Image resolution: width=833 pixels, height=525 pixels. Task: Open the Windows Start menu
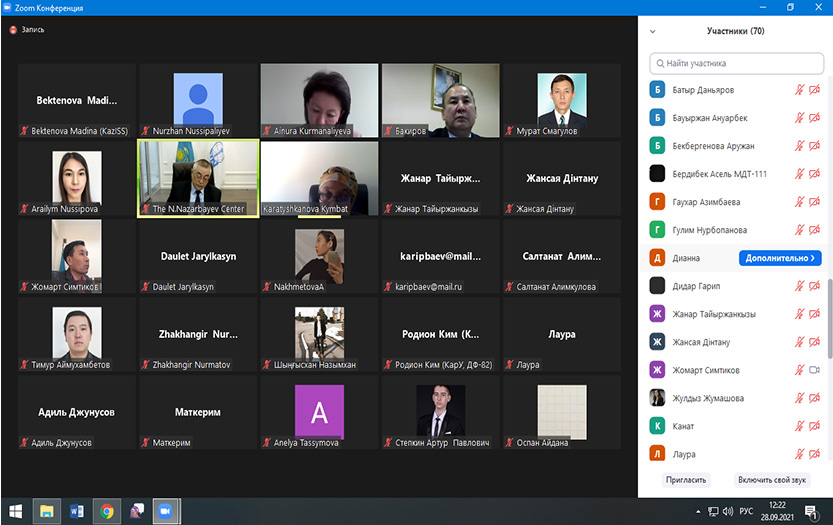[x=14, y=511]
